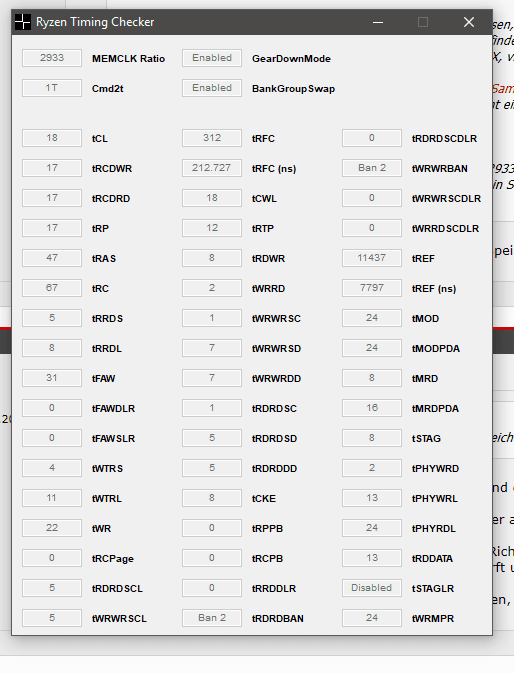Select the tRCDRD value field
This screenshot has height=673, width=514.
click(x=52, y=198)
